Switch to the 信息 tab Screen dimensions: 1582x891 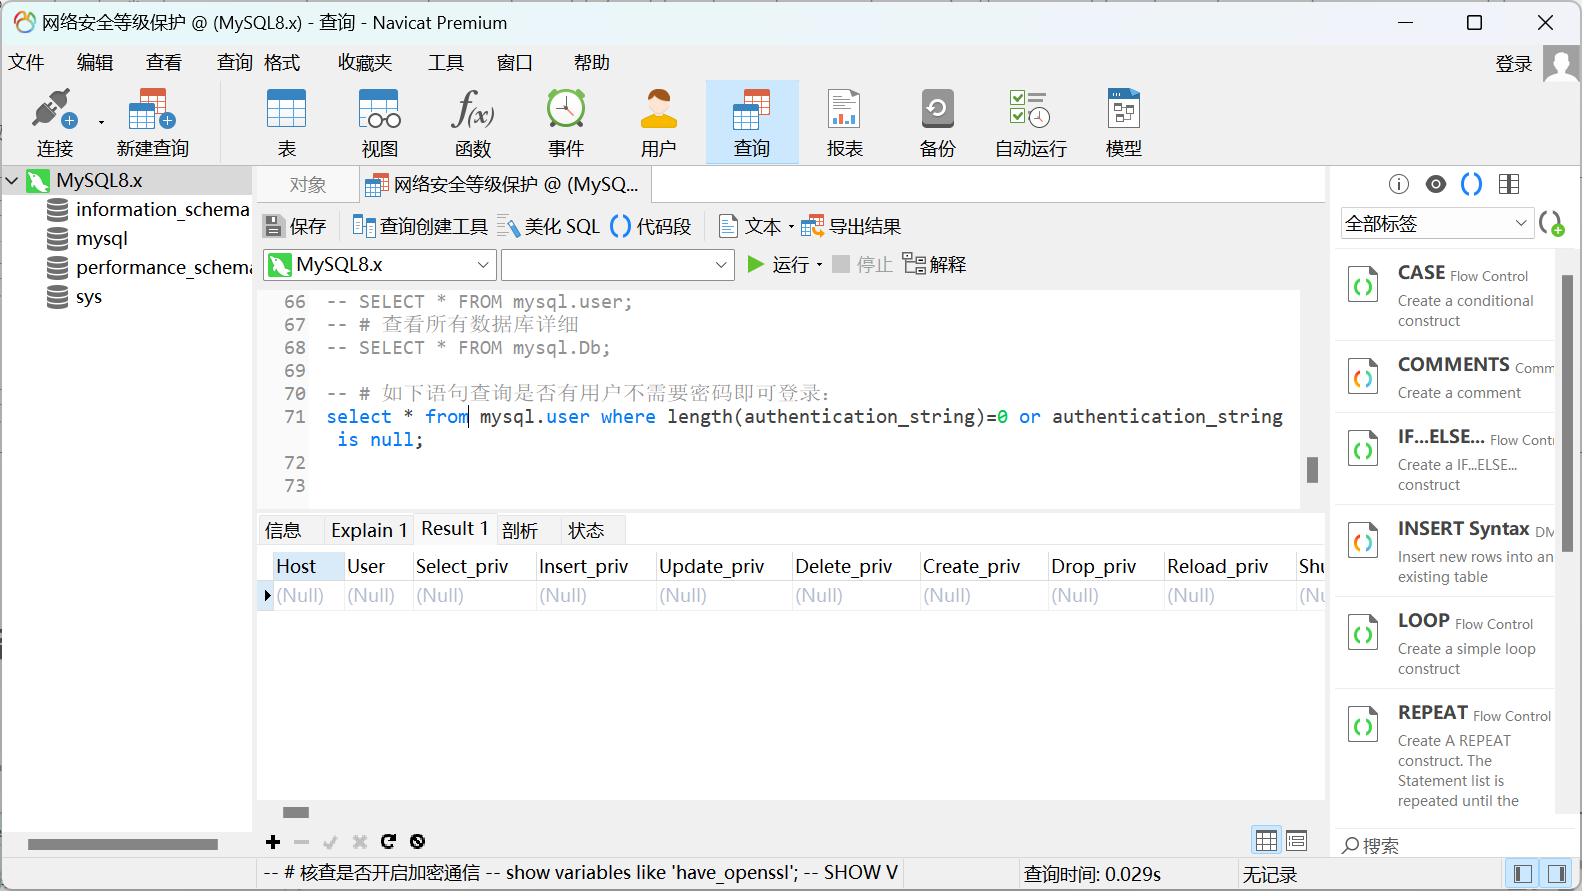click(x=283, y=530)
